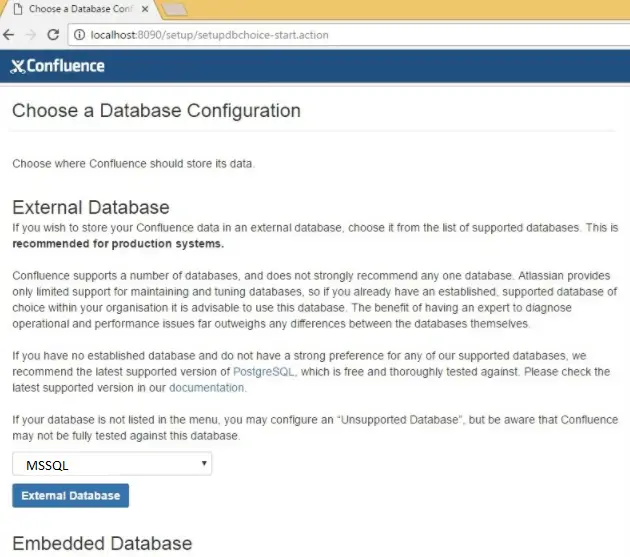
Task: Select the Choose a Database Configuration tab
Action: tap(80, 10)
